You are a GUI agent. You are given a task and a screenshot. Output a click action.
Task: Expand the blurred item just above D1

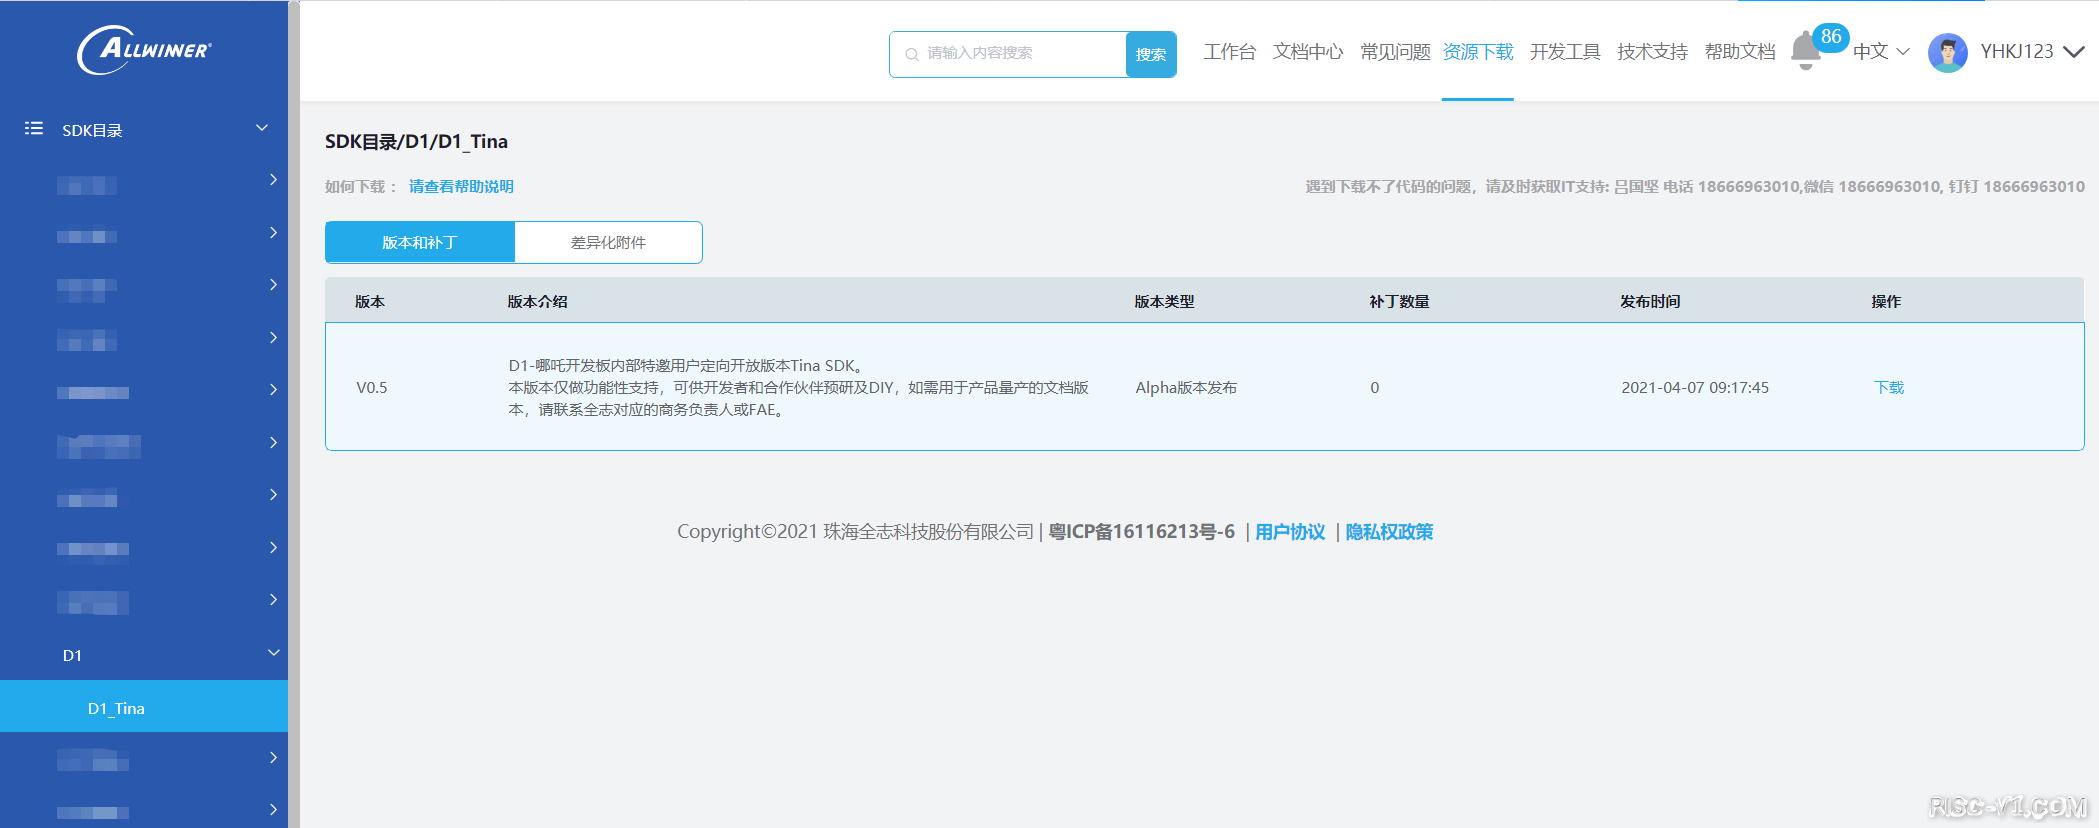point(273,600)
